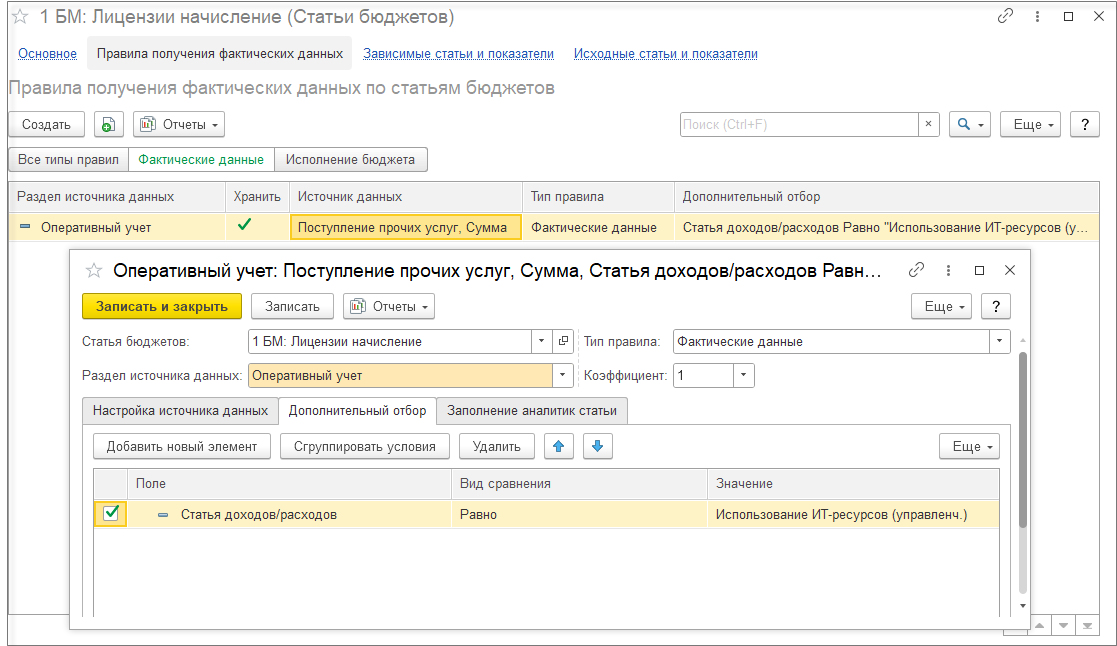Expand the Тип правила dropdown
The height and width of the screenshot is (646, 1117).
(999, 341)
